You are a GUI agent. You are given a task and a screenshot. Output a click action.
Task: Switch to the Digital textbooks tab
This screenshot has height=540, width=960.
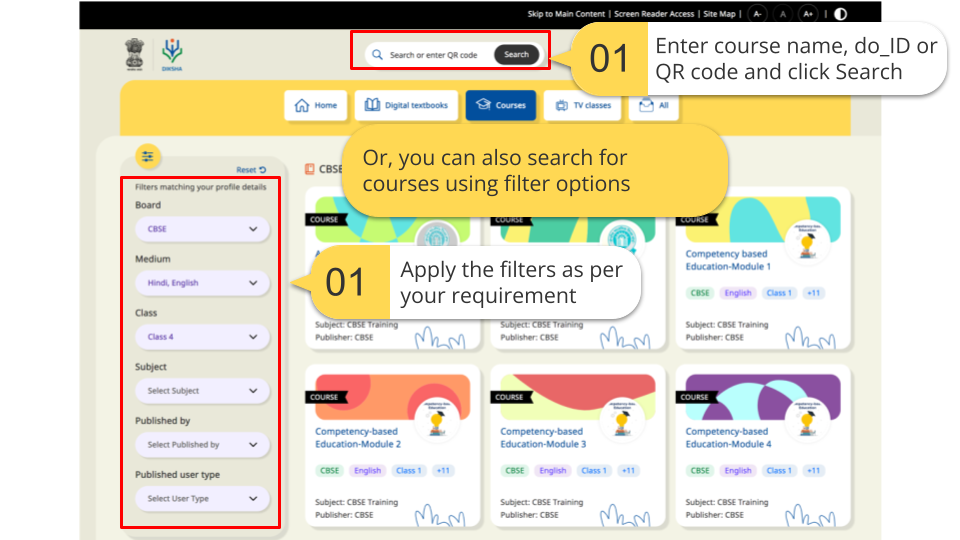pos(406,105)
